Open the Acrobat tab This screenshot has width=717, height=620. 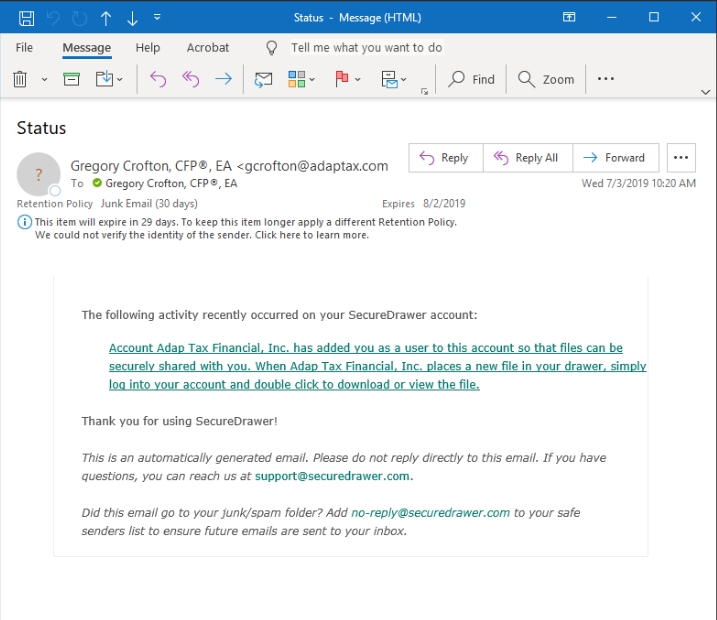(208, 48)
